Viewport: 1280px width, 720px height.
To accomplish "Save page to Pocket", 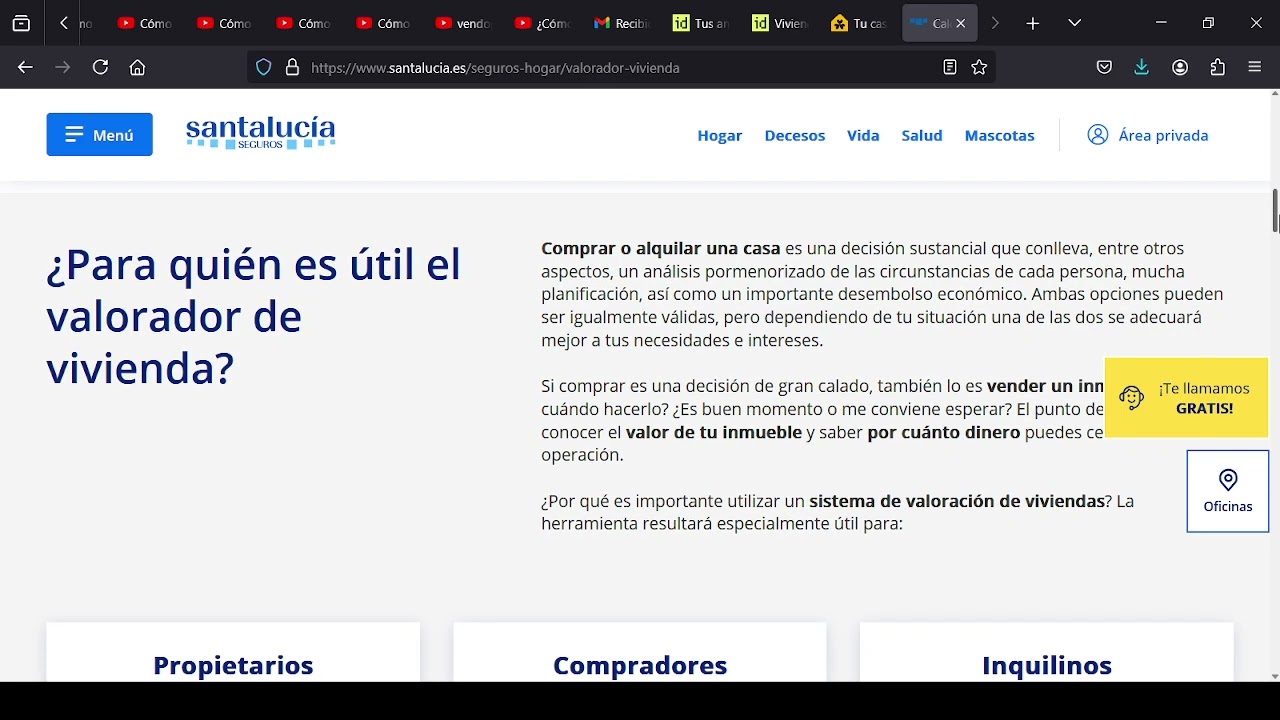I will tap(1104, 68).
